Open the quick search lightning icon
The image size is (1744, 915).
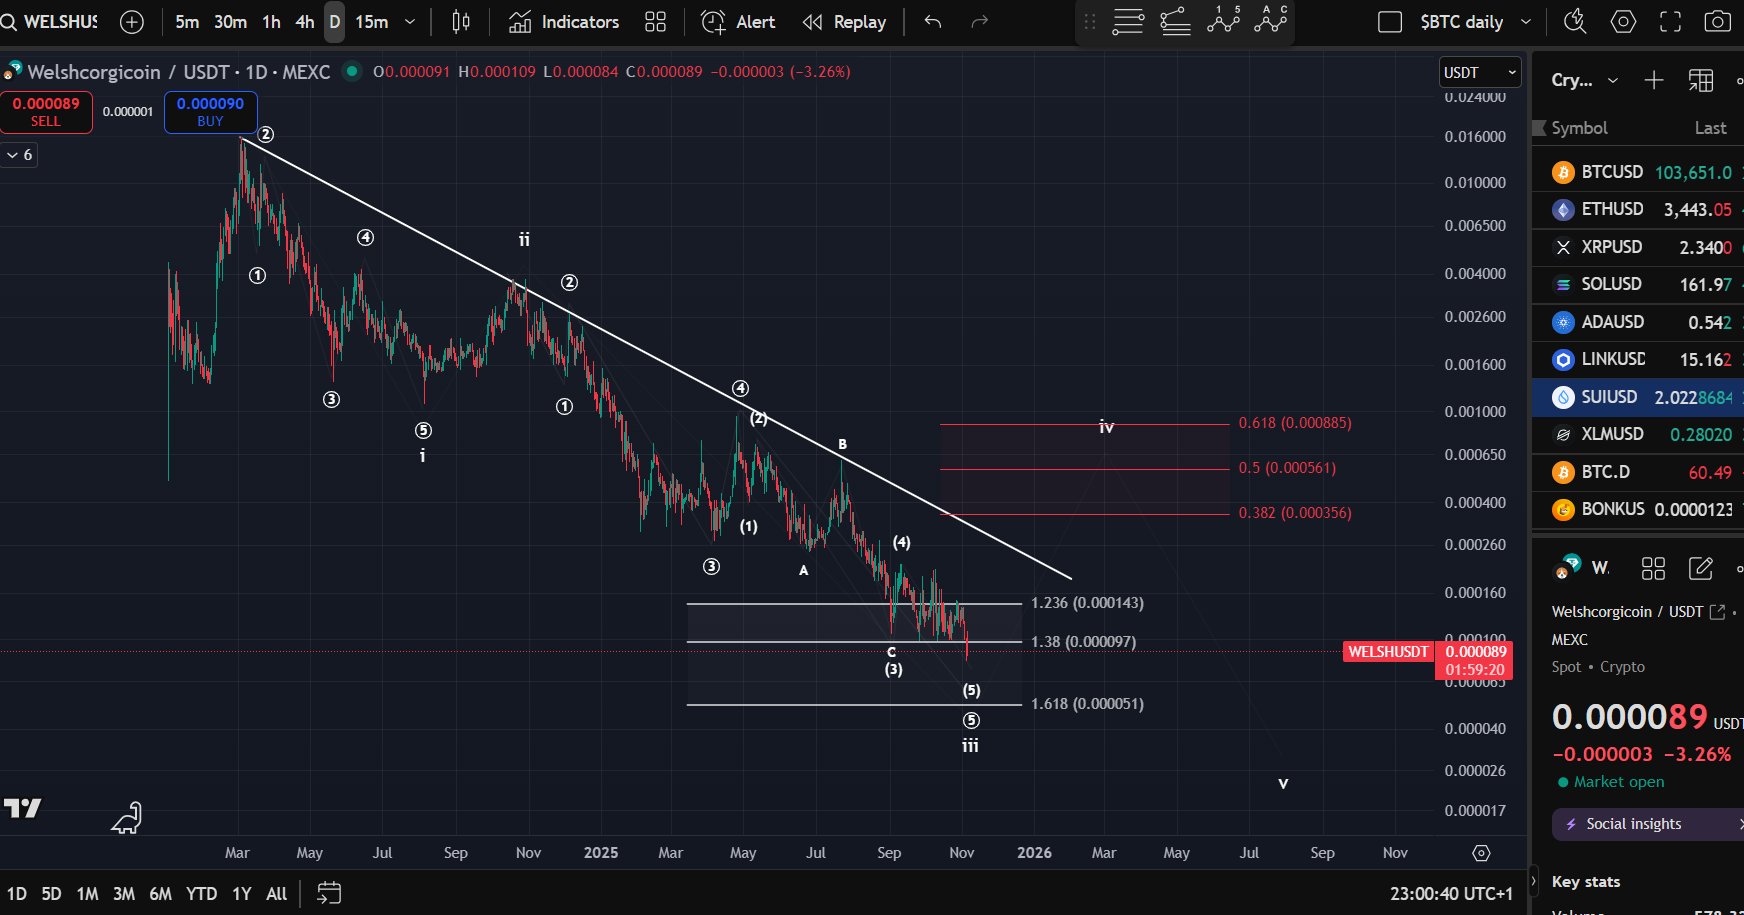coord(1575,22)
